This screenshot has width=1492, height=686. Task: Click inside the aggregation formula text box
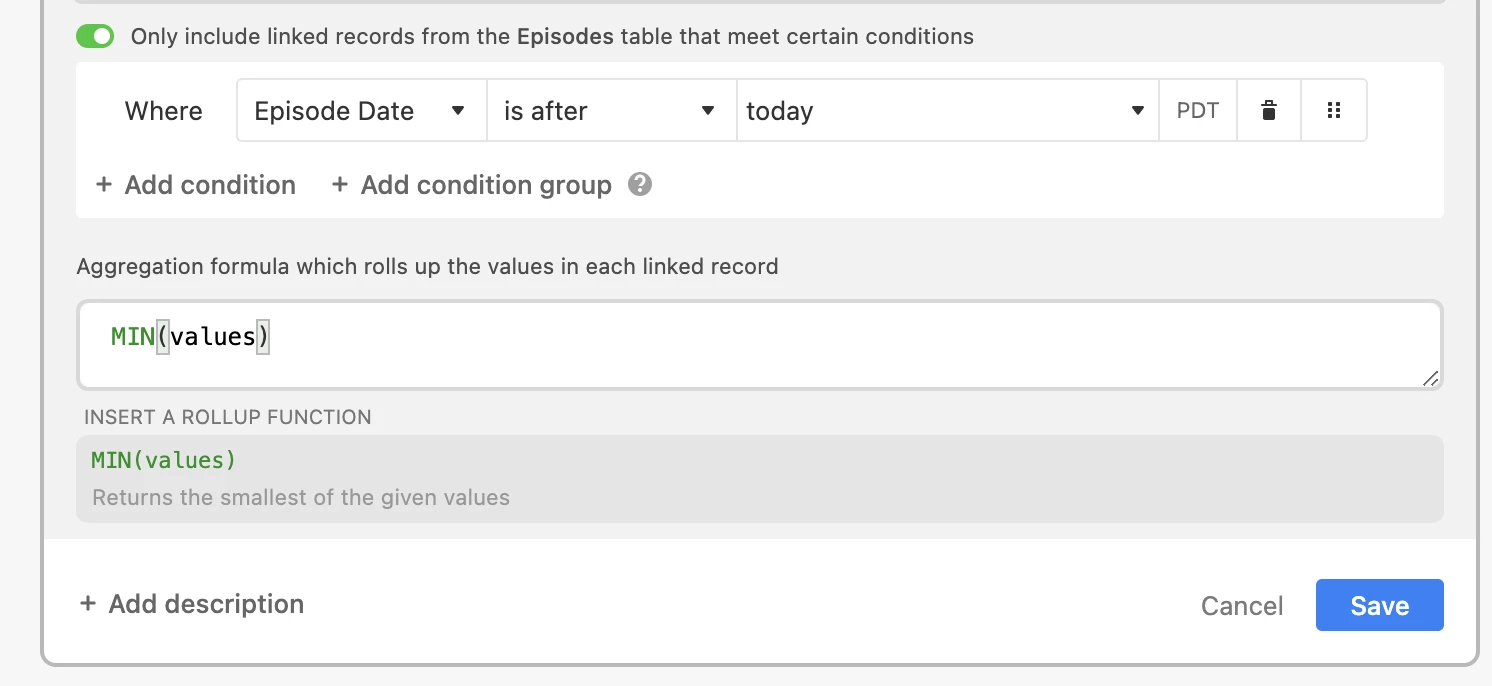click(x=760, y=345)
